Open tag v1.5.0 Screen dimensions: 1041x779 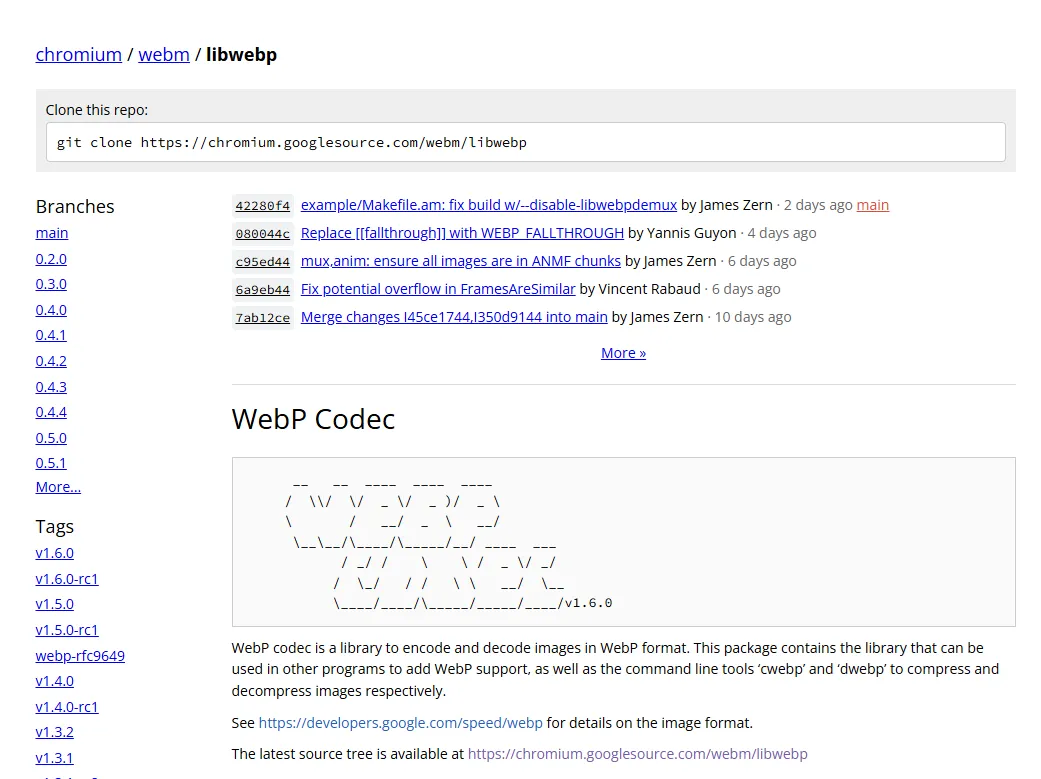click(x=54, y=604)
